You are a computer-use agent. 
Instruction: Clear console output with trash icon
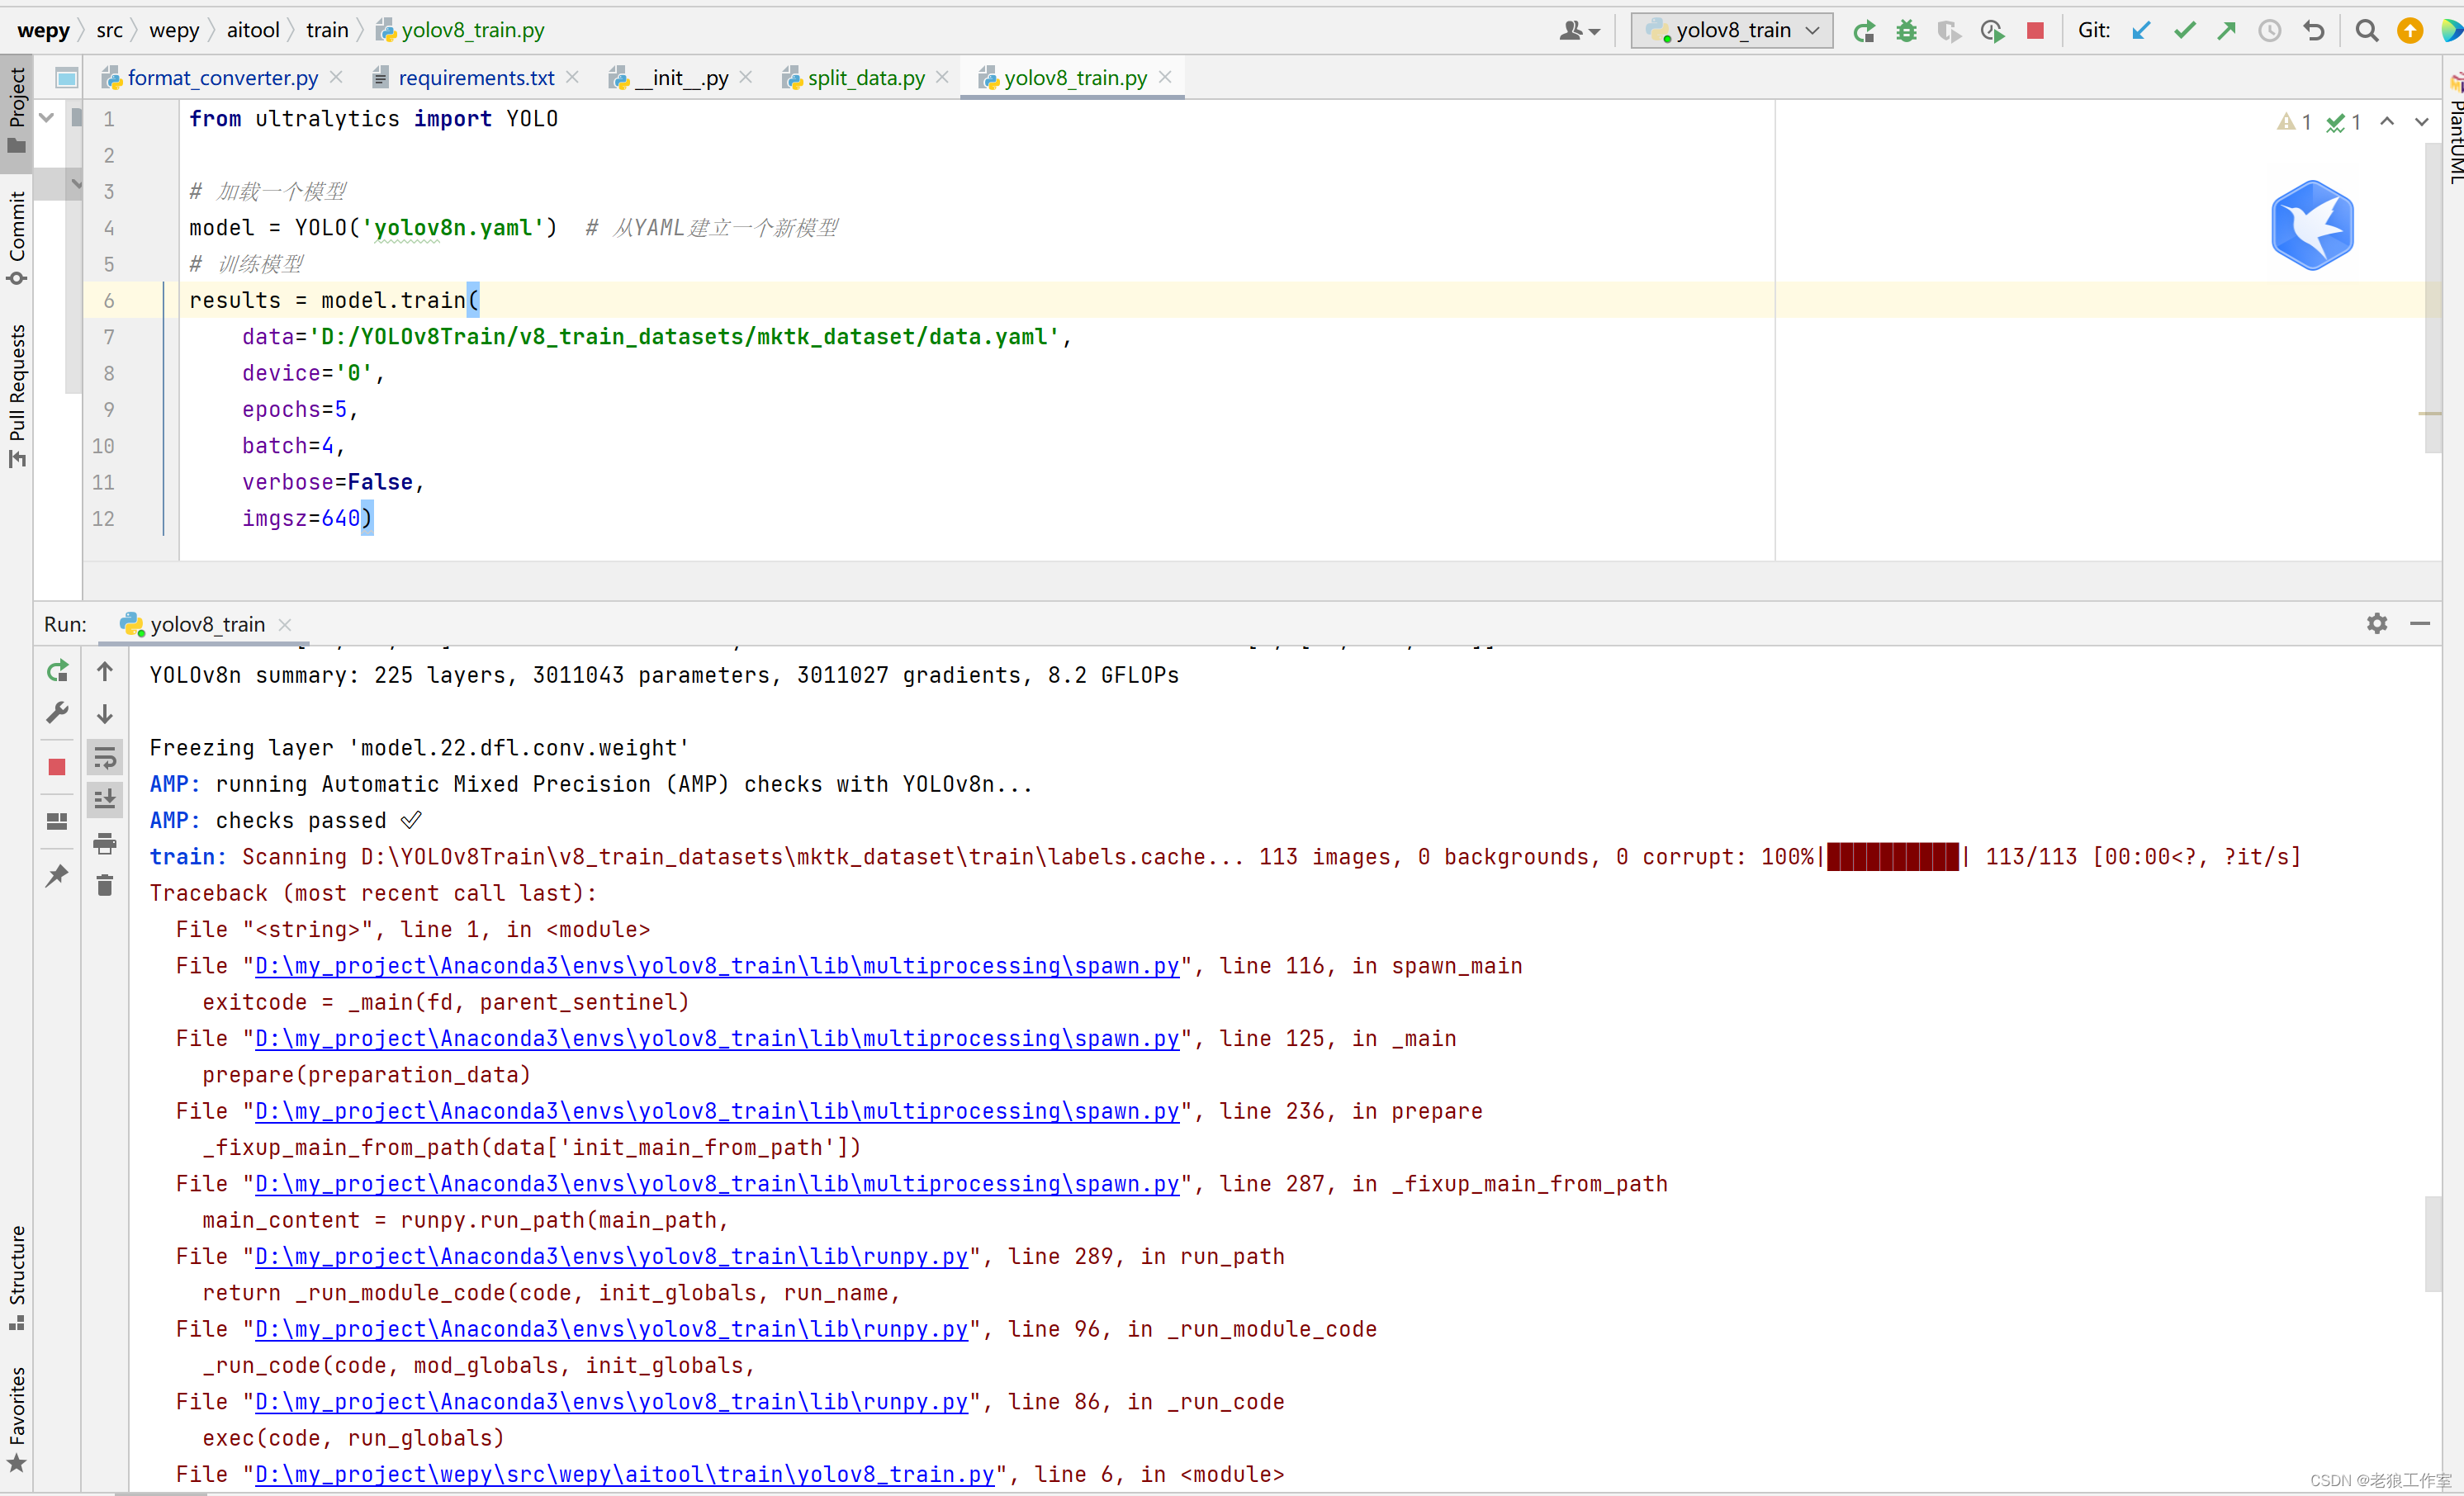(105, 885)
